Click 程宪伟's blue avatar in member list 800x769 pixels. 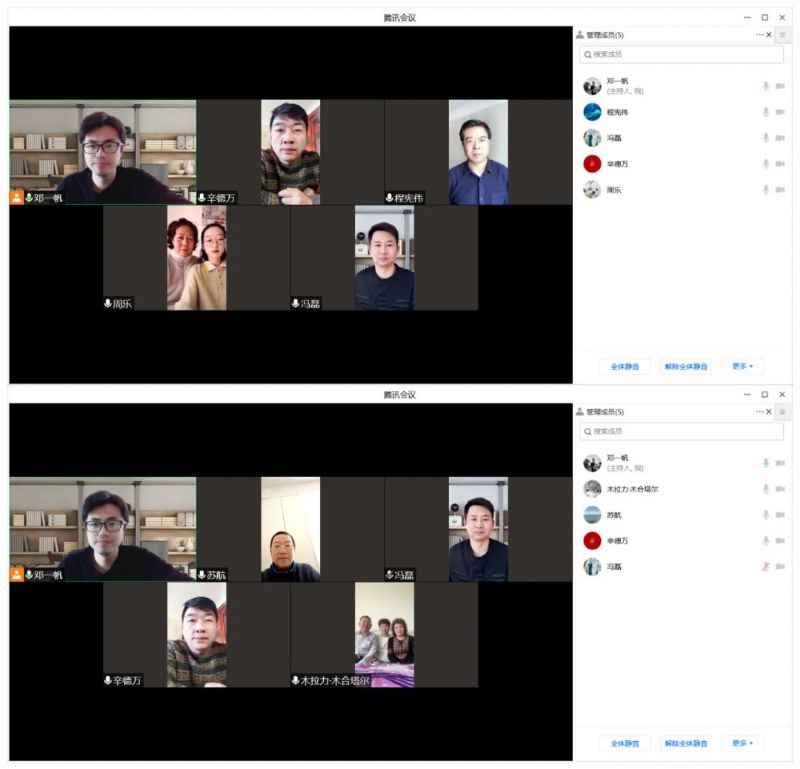(x=592, y=112)
